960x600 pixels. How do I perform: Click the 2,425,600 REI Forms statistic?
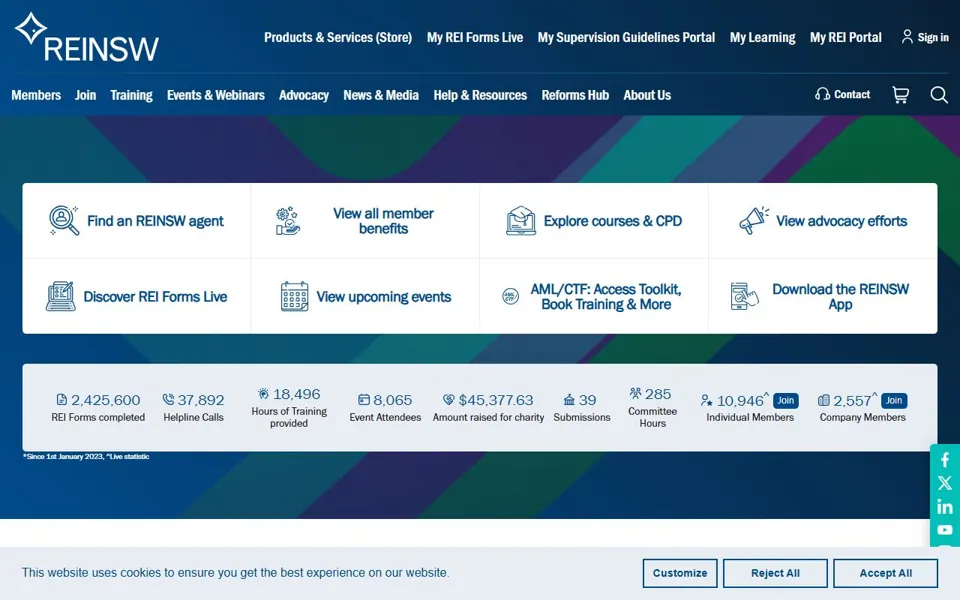(x=105, y=400)
